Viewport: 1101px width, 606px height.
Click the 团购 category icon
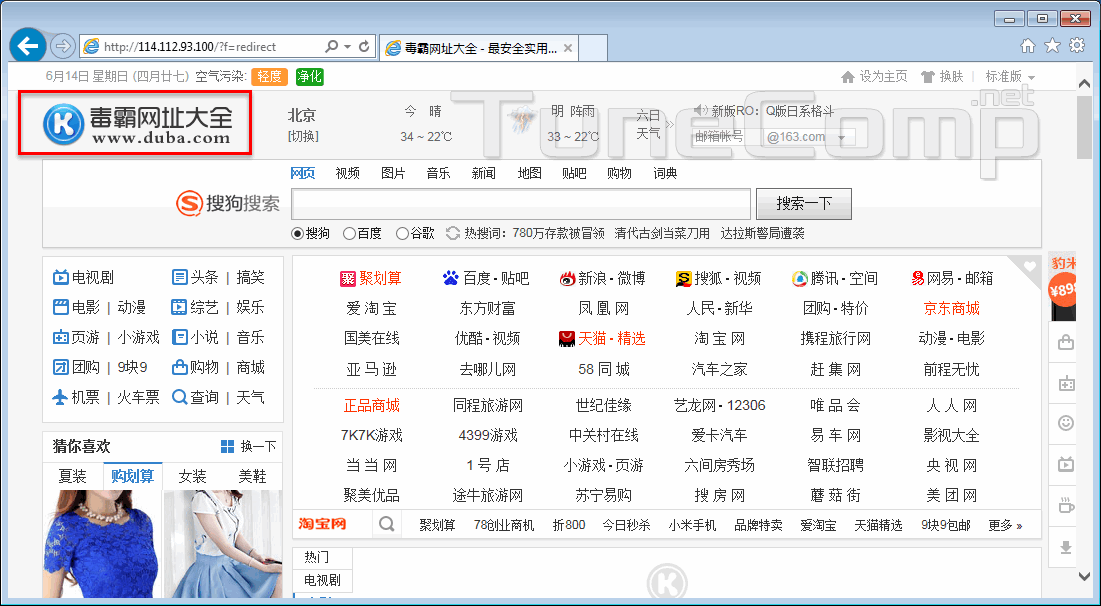60,367
